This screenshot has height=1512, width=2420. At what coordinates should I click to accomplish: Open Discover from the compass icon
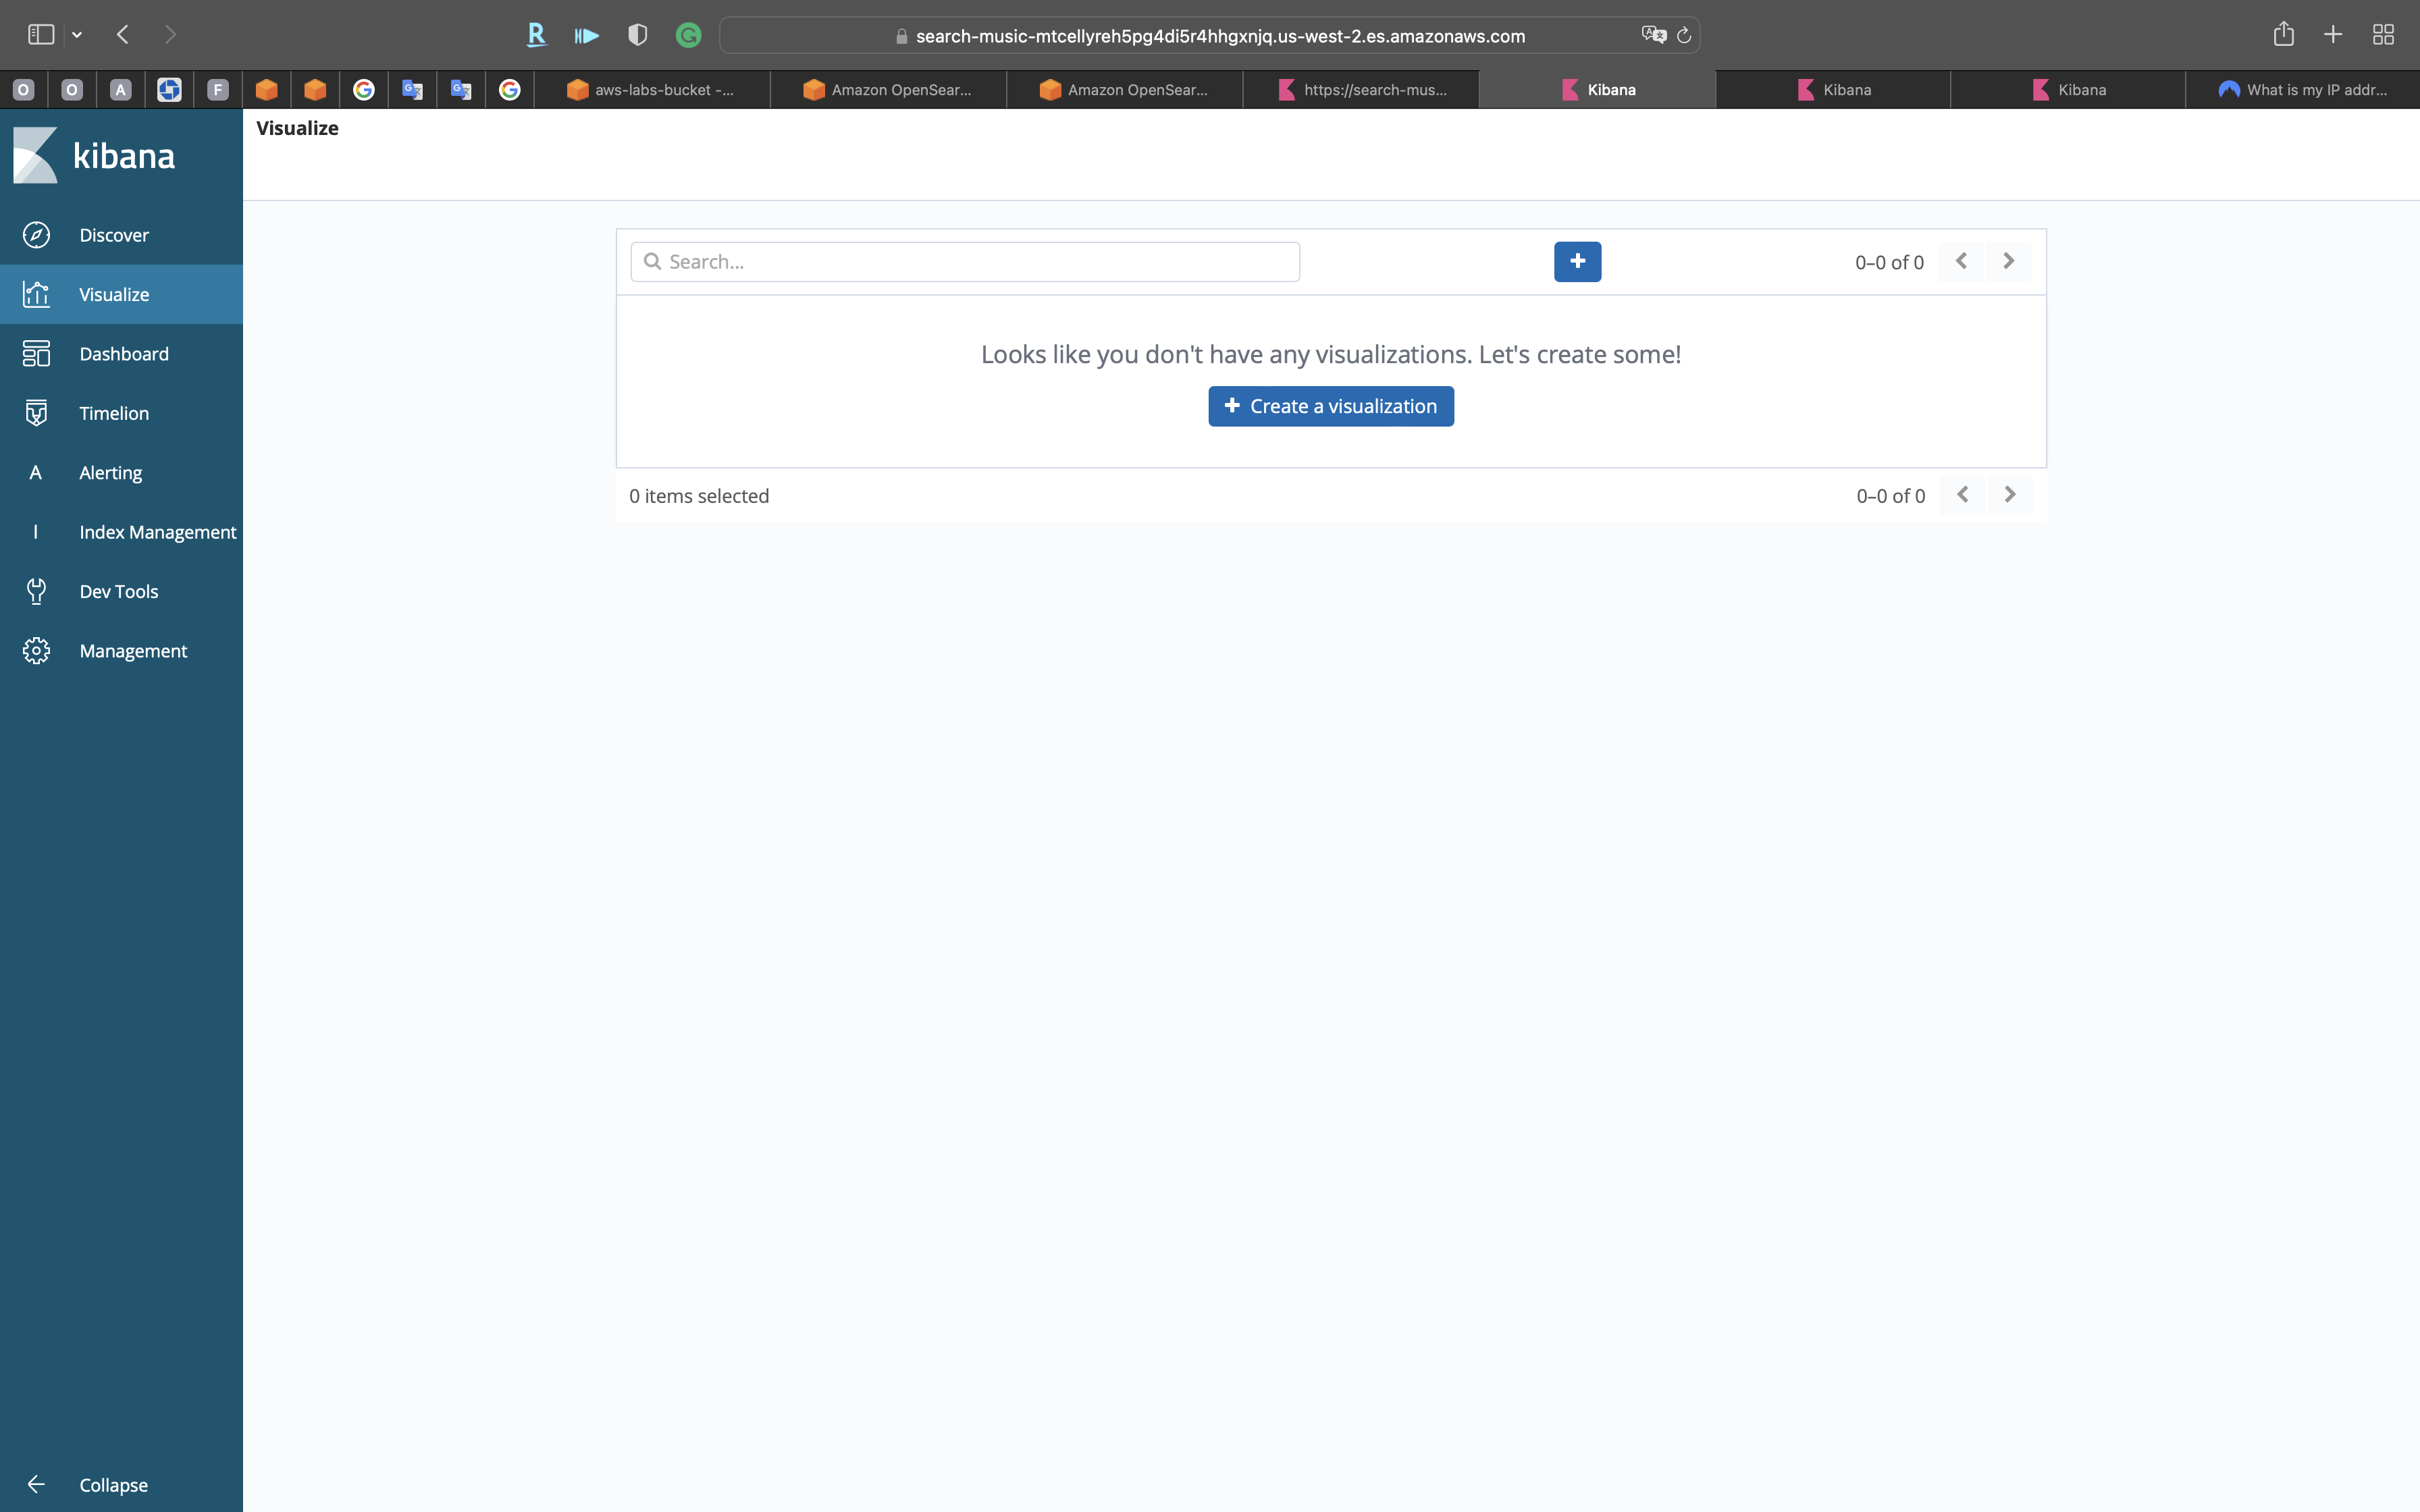pos(36,235)
